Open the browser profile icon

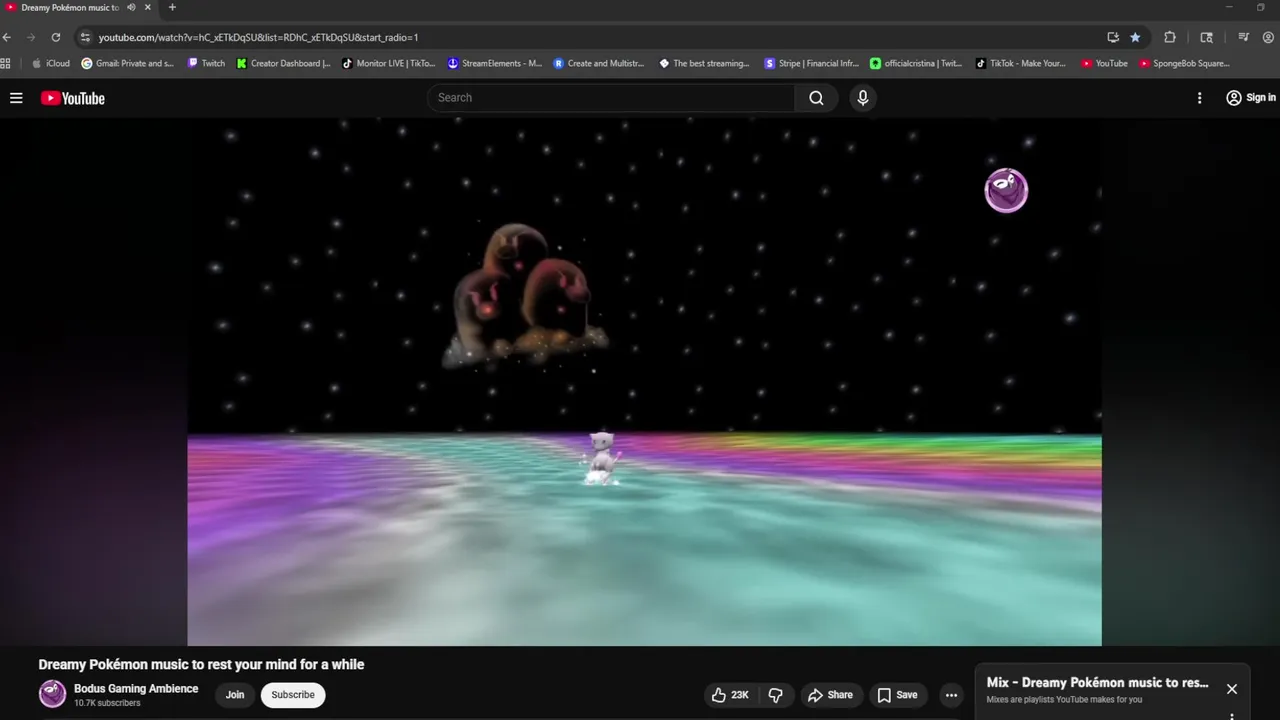[1270, 37]
